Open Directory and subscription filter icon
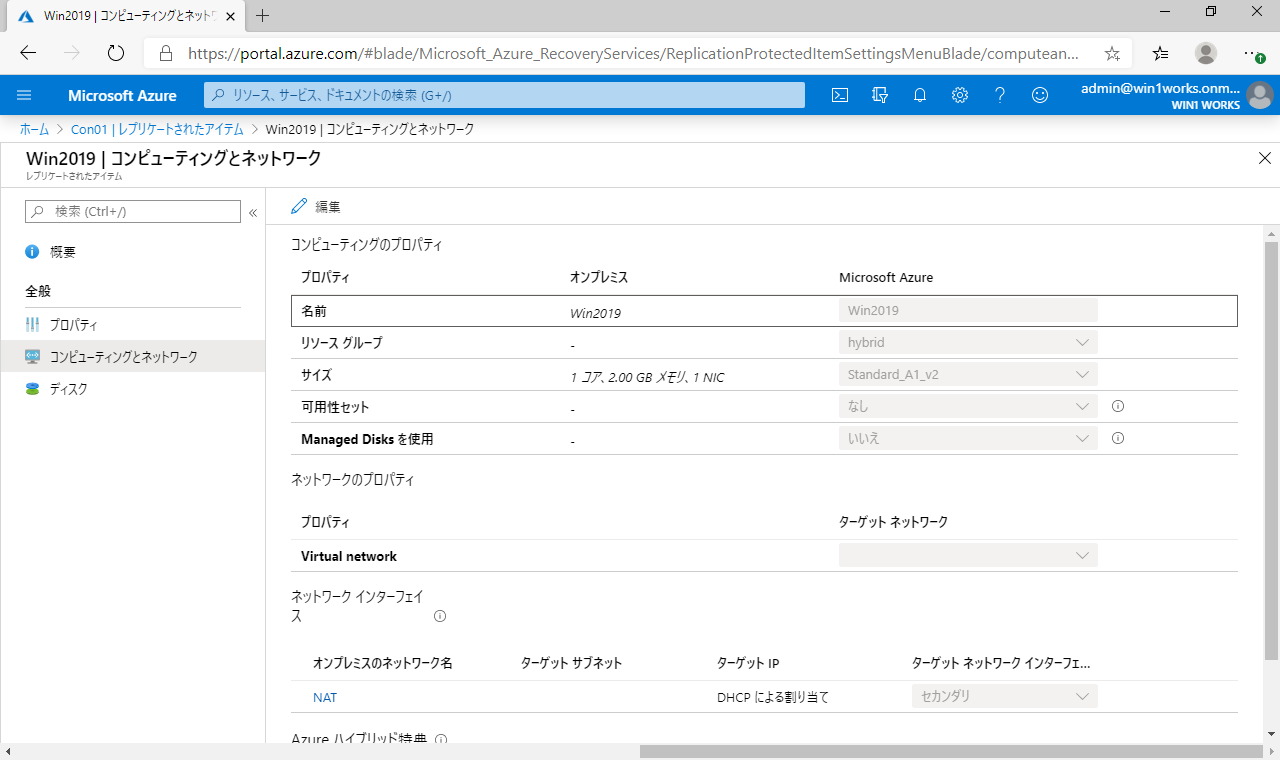This screenshot has width=1280, height=760. coord(880,95)
